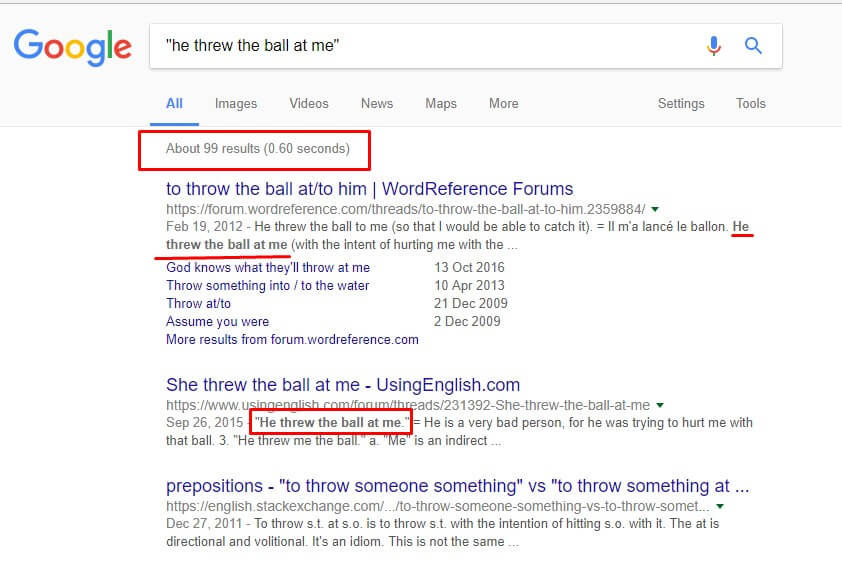
Task: Expand dropdown arrow beside WordReference URL
Action: click(655, 209)
